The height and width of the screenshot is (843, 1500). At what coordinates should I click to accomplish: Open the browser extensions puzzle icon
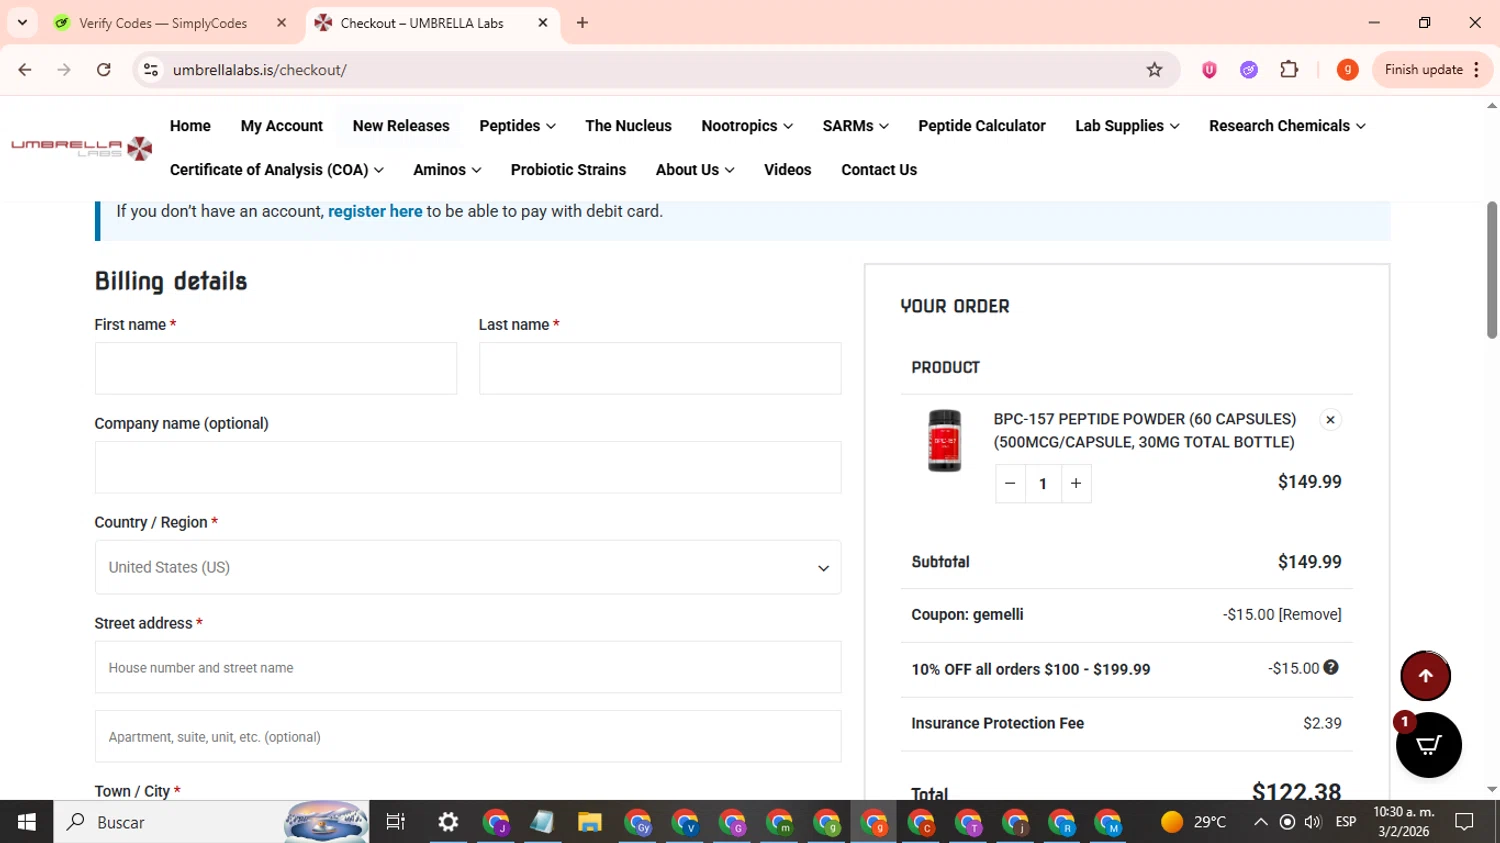click(1289, 70)
